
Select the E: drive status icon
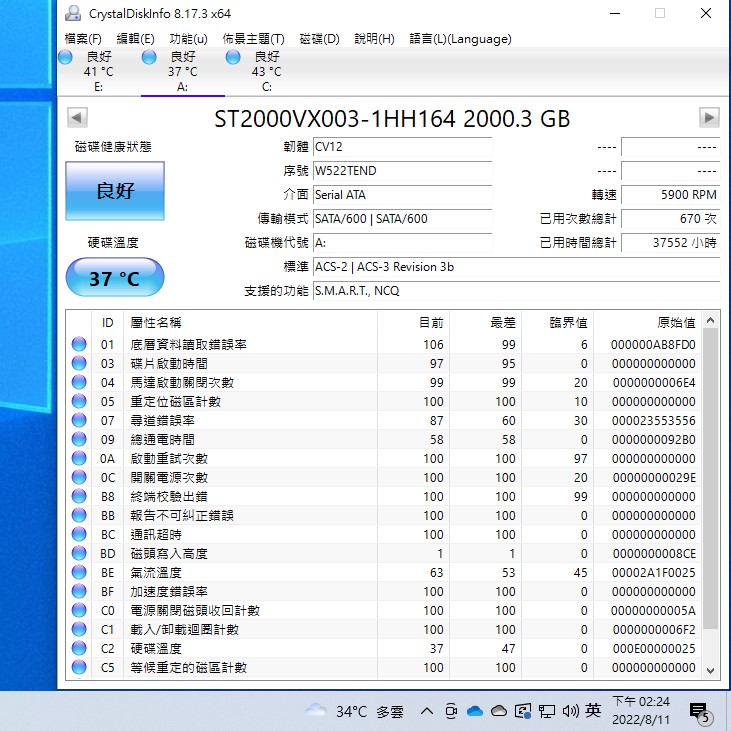coord(65,58)
